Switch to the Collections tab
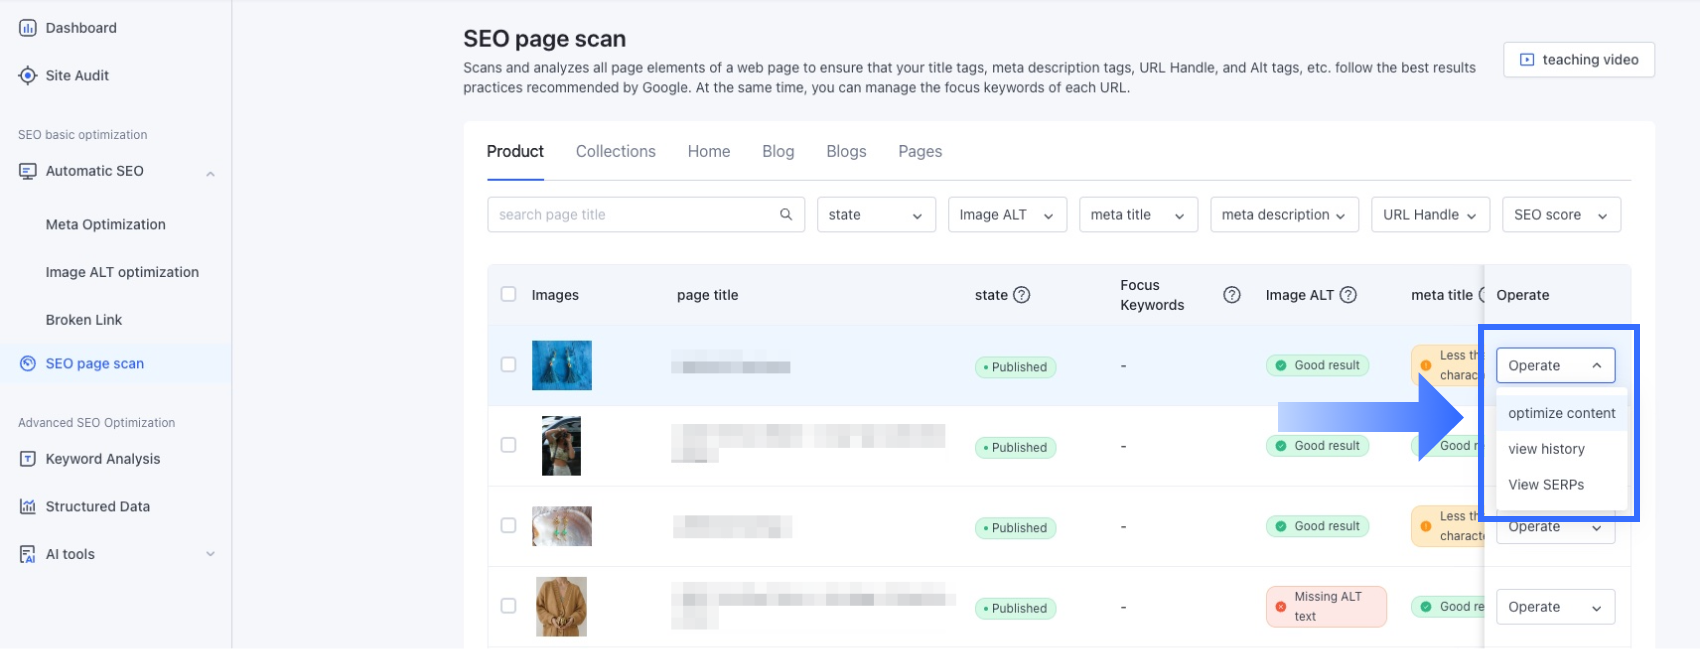The height and width of the screenshot is (649, 1700). coord(615,152)
